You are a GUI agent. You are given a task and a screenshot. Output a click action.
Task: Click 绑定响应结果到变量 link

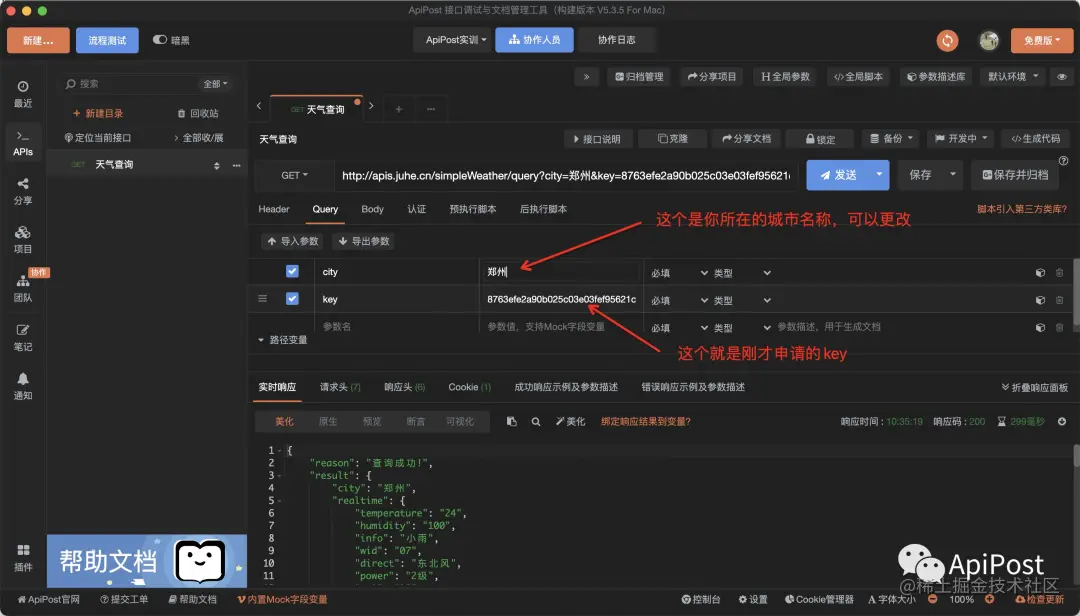point(645,422)
